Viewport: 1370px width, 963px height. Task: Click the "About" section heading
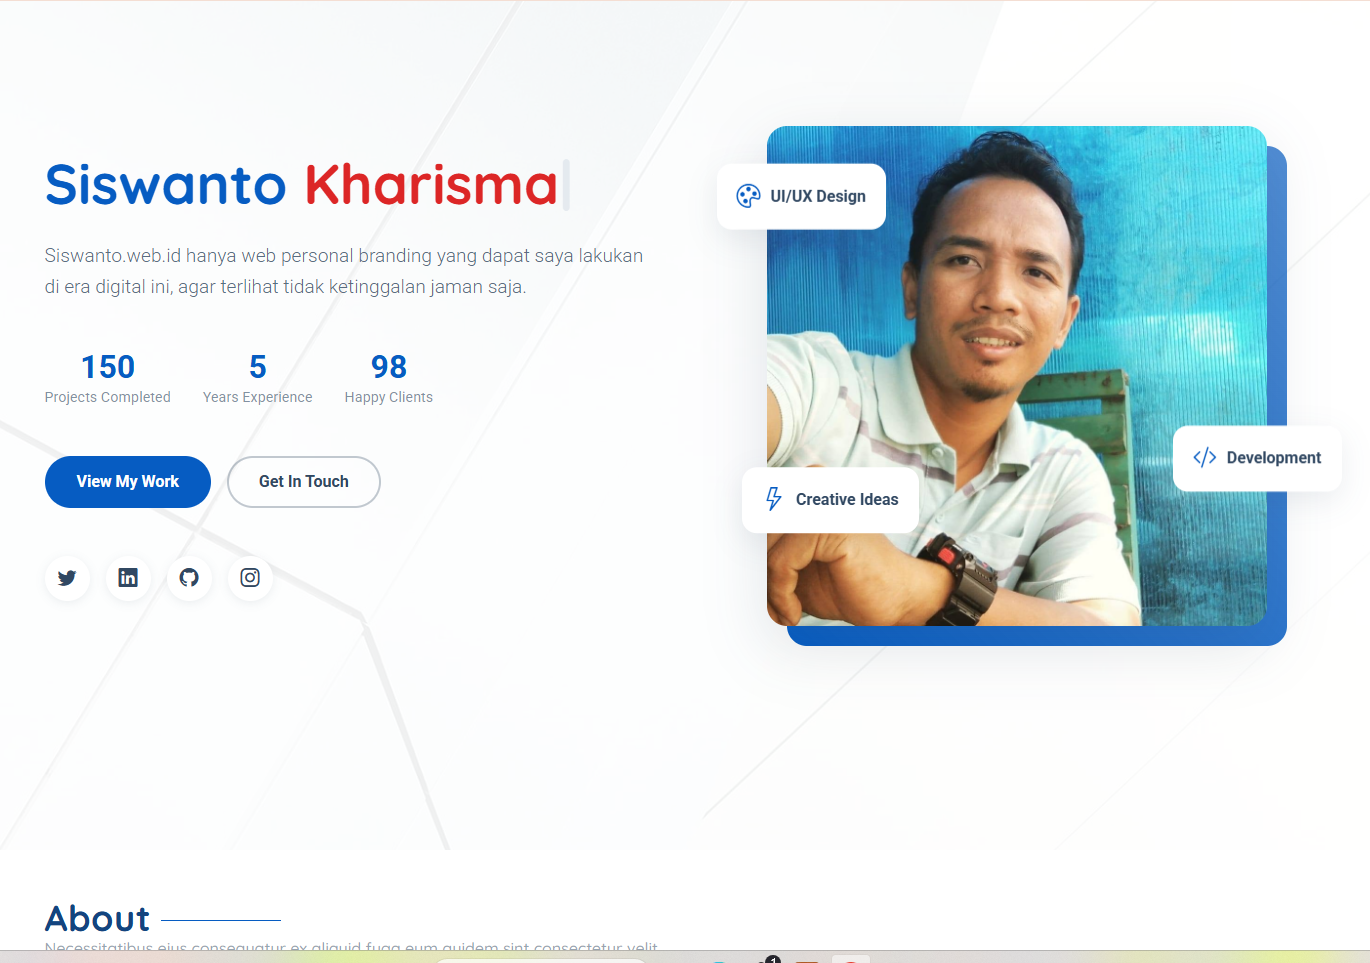[x=97, y=918]
